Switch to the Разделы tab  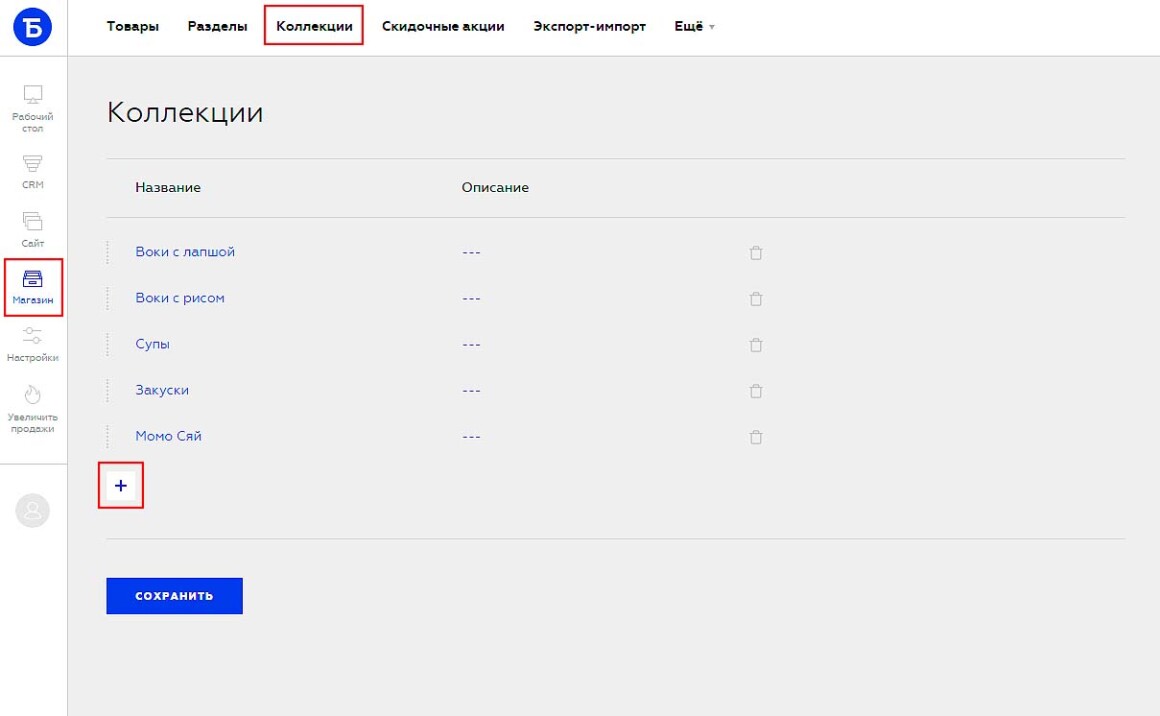click(218, 26)
